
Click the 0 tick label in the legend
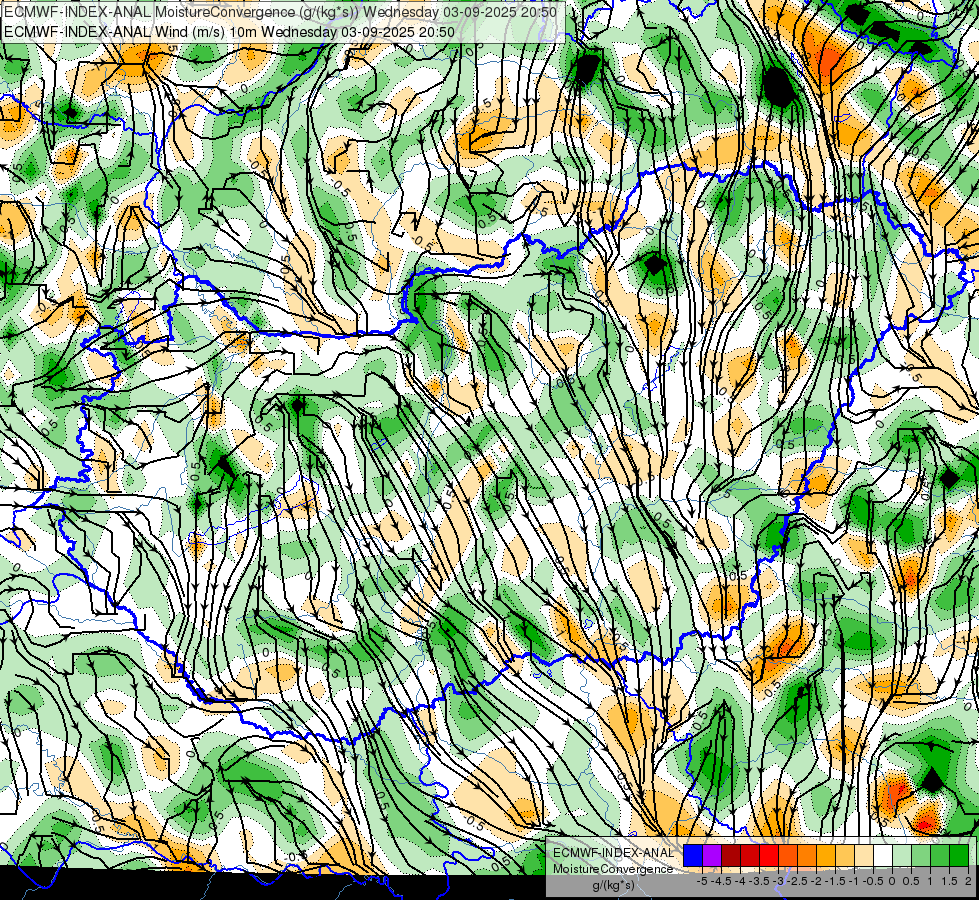892,881
